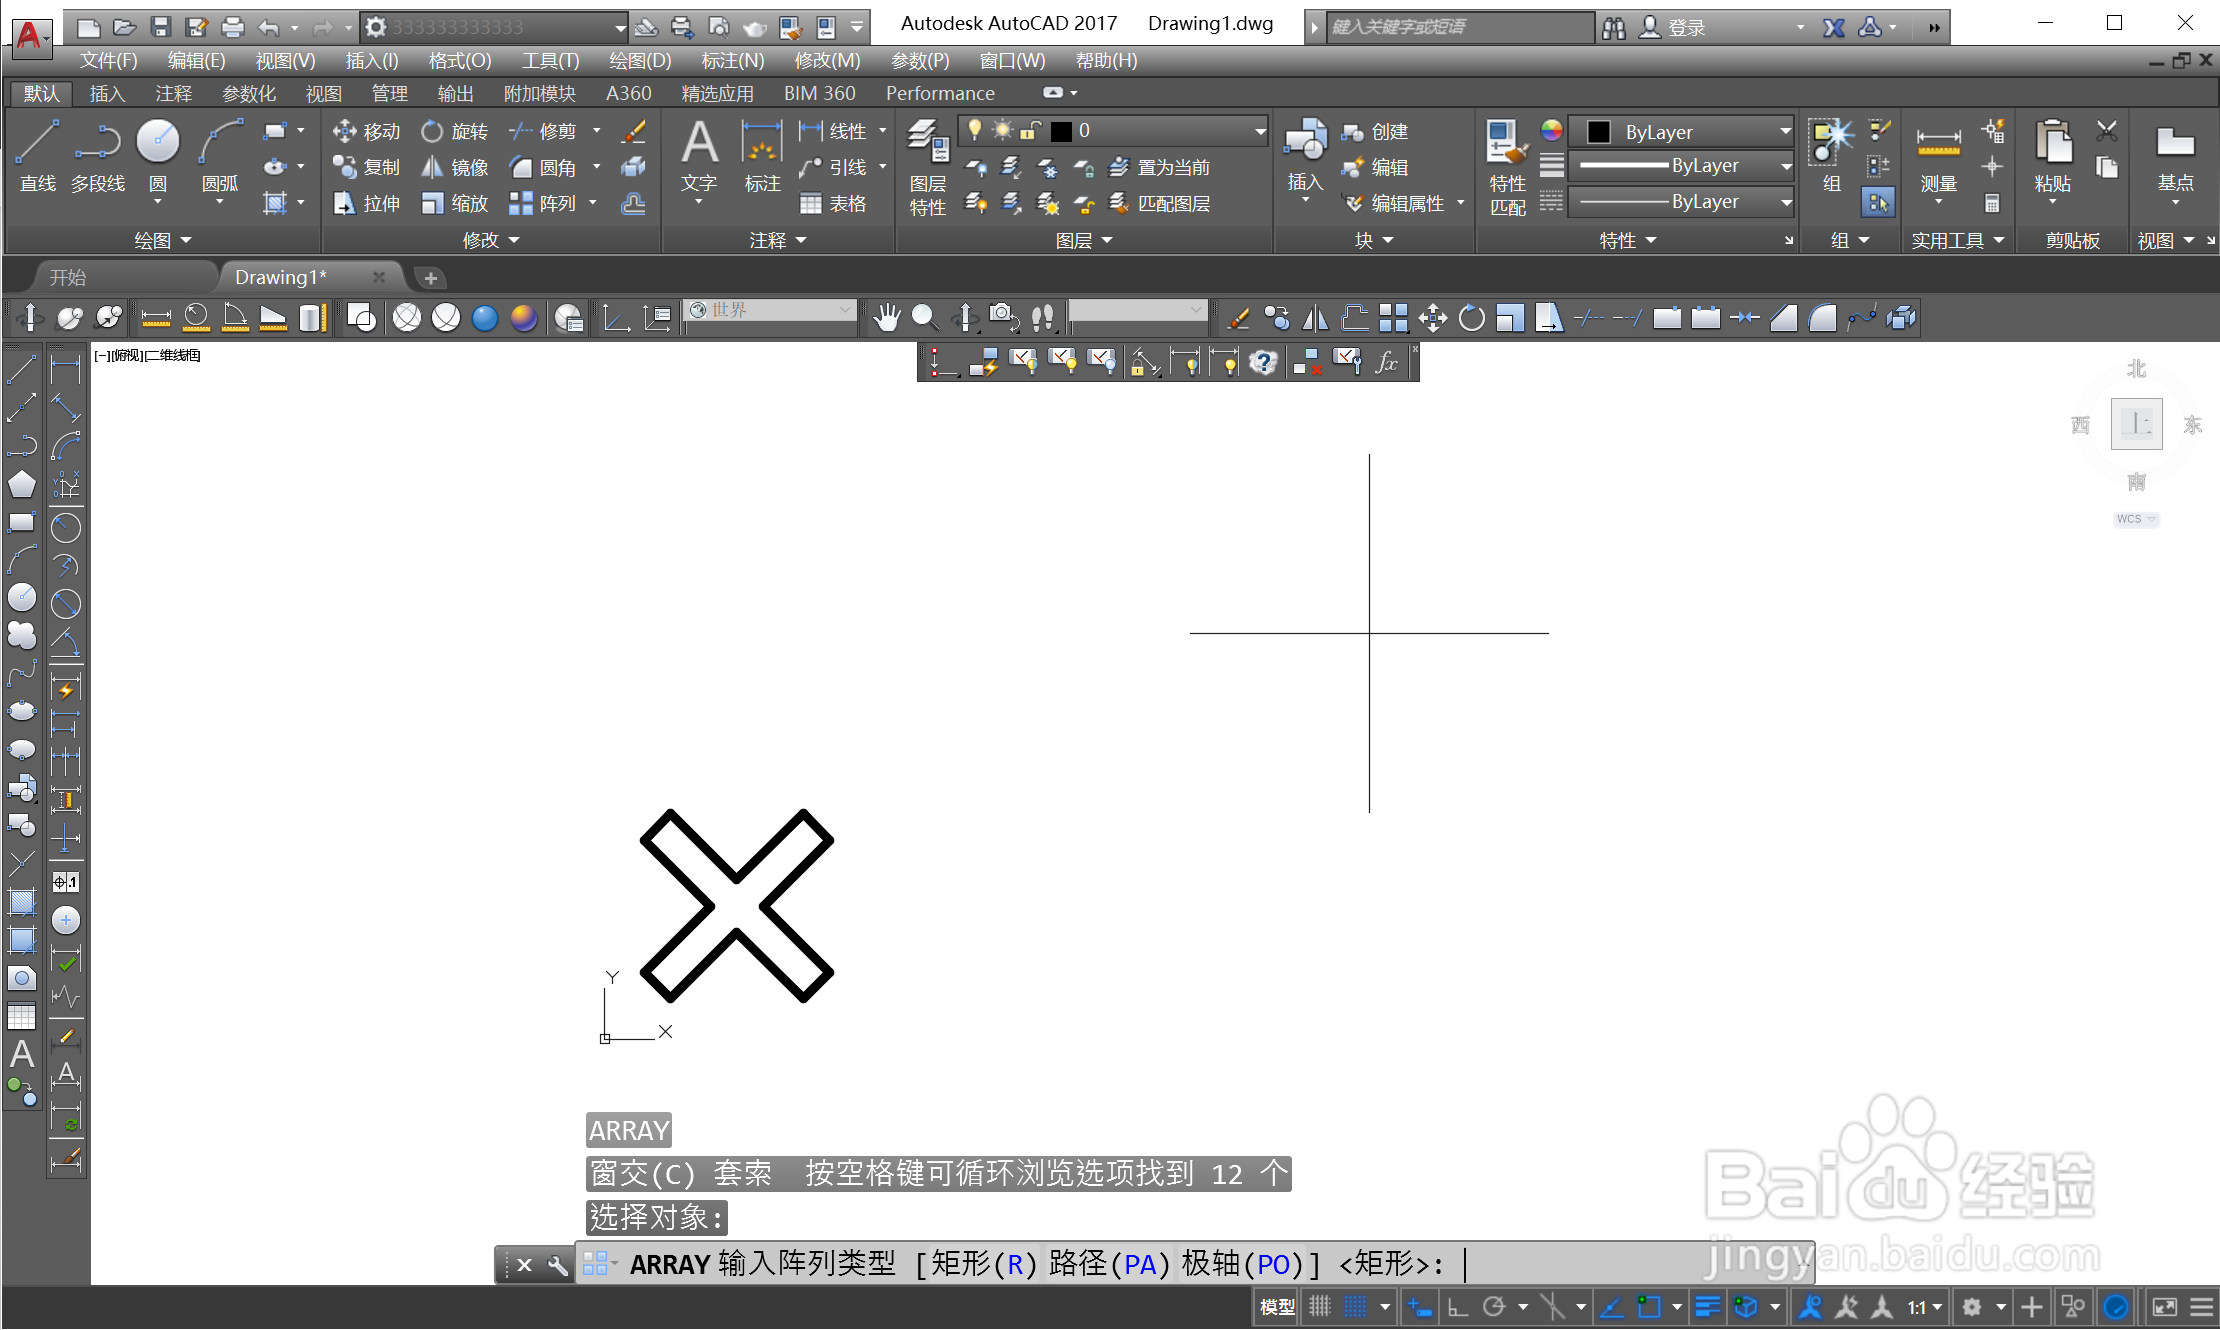Toggle grid display in status bar
The width and height of the screenshot is (2220, 1330).
(1320, 1306)
